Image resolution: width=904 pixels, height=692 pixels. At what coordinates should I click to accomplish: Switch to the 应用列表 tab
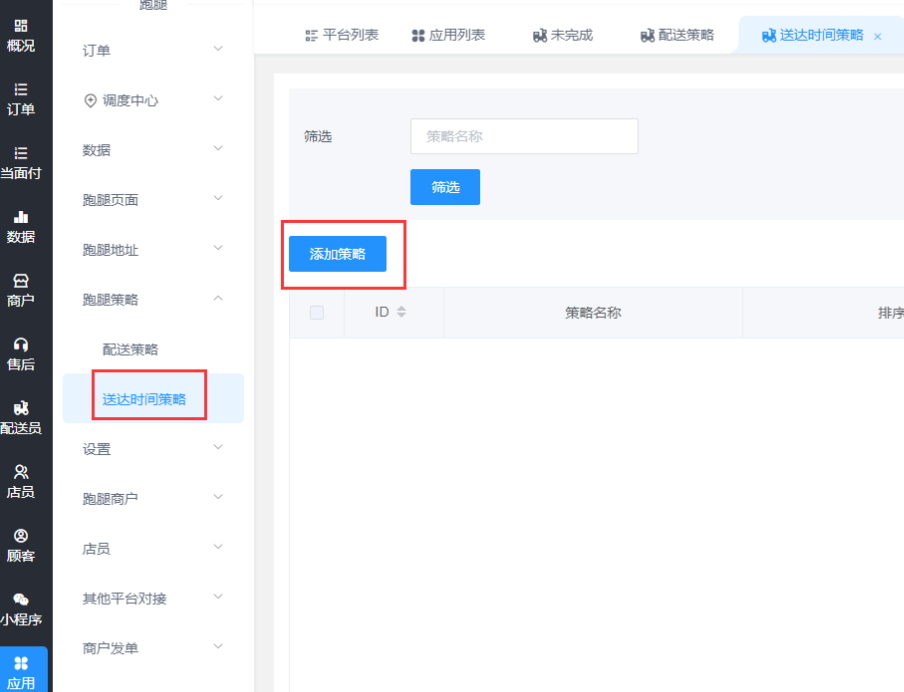click(449, 35)
